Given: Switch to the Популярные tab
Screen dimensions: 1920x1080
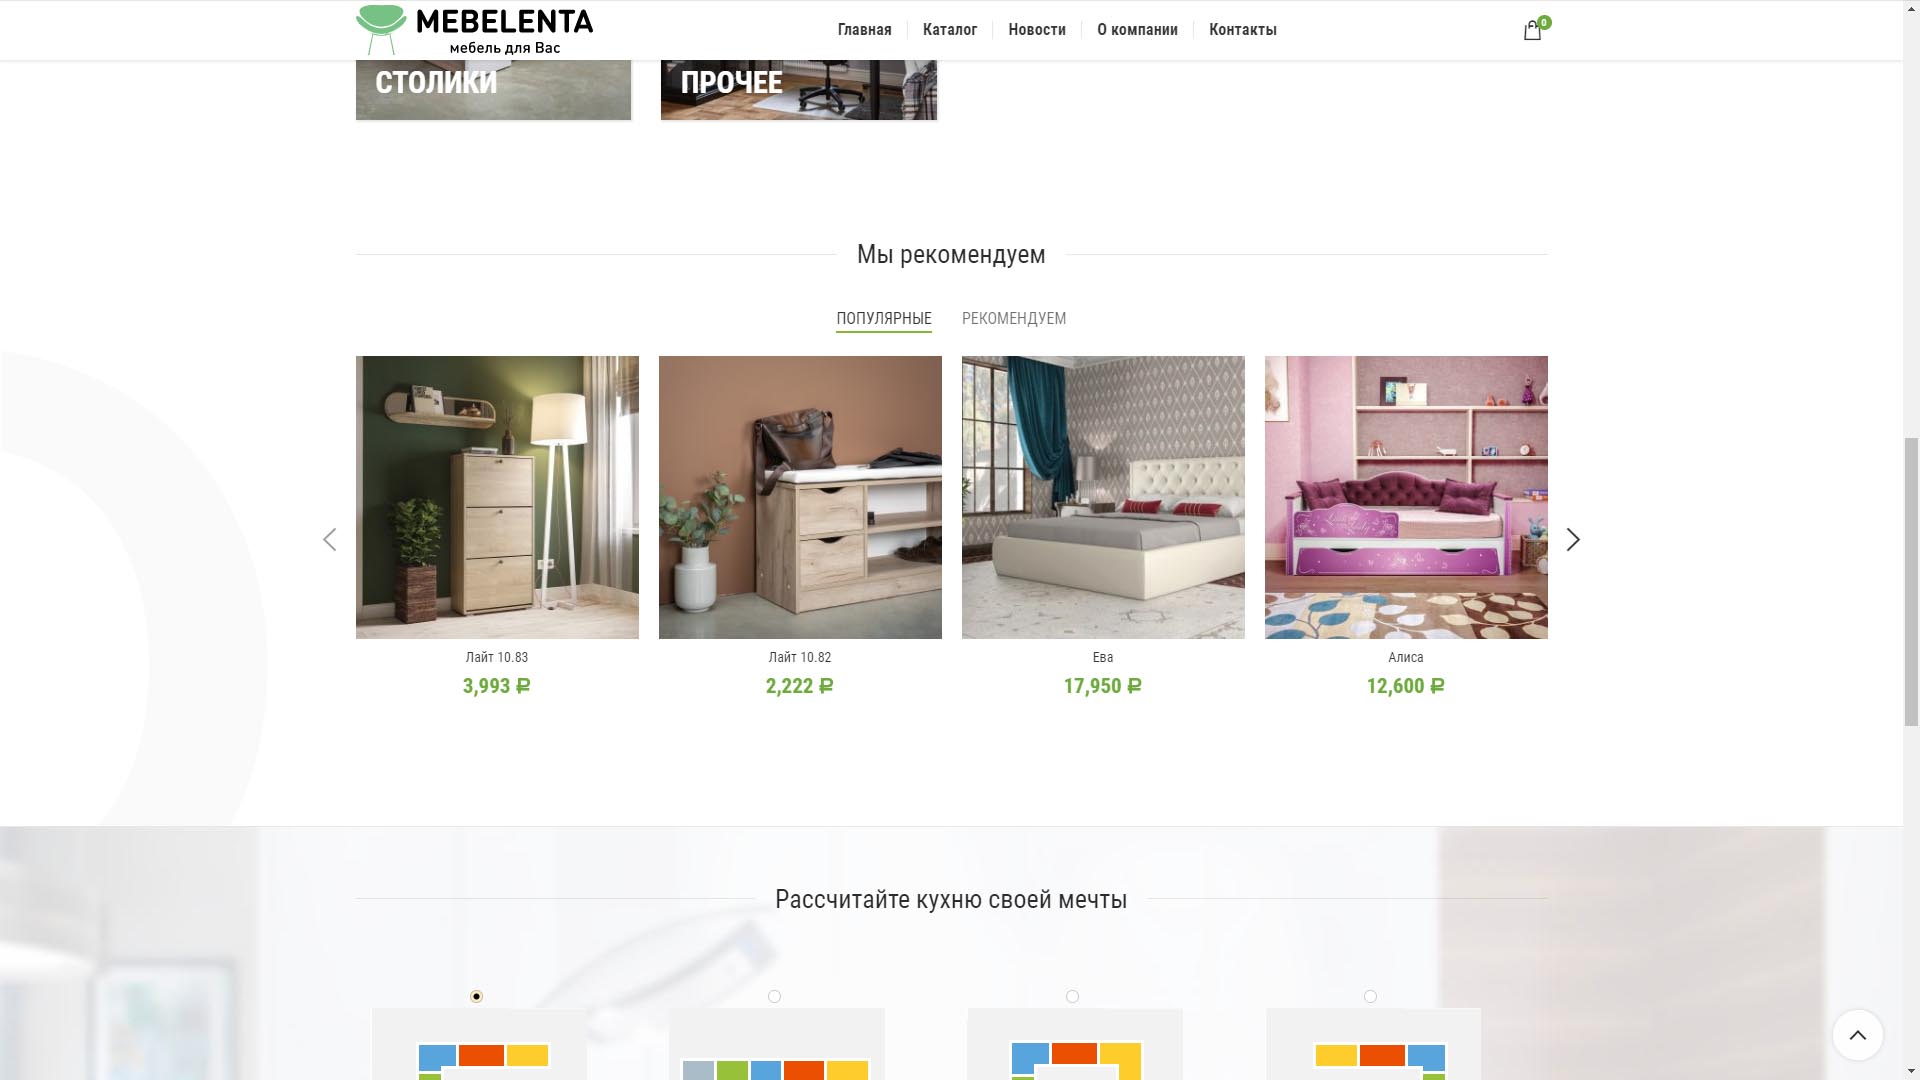Looking at the screenshot, I should (x=884, y=318).
